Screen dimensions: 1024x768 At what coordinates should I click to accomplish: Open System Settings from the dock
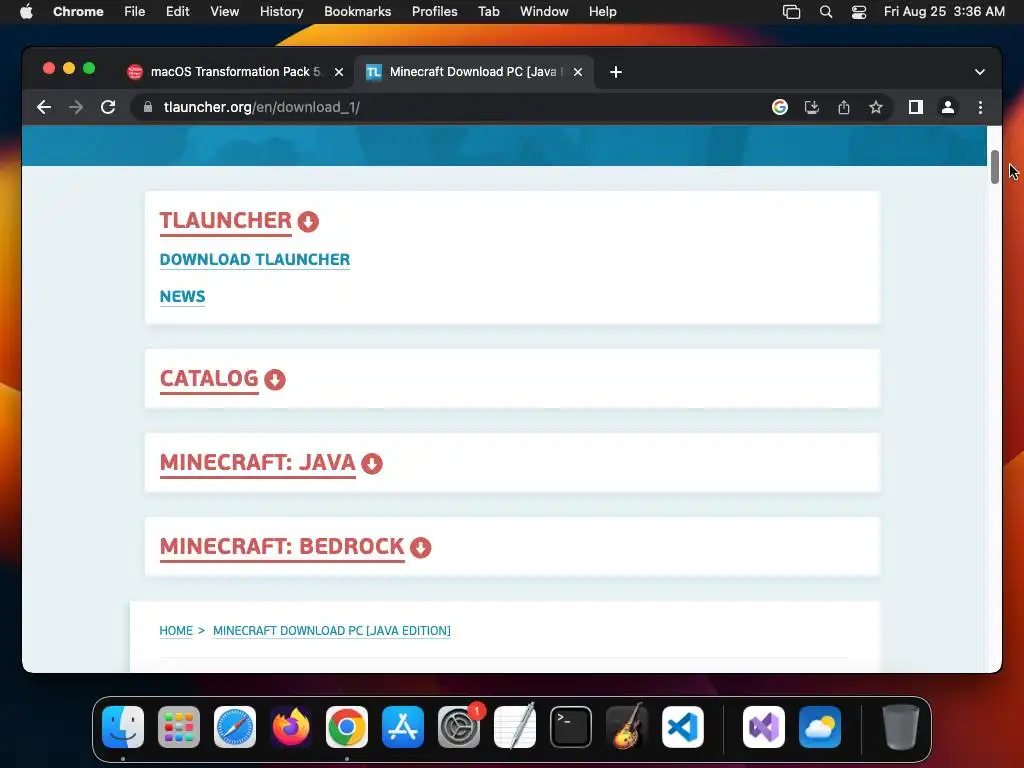[459, 727]
